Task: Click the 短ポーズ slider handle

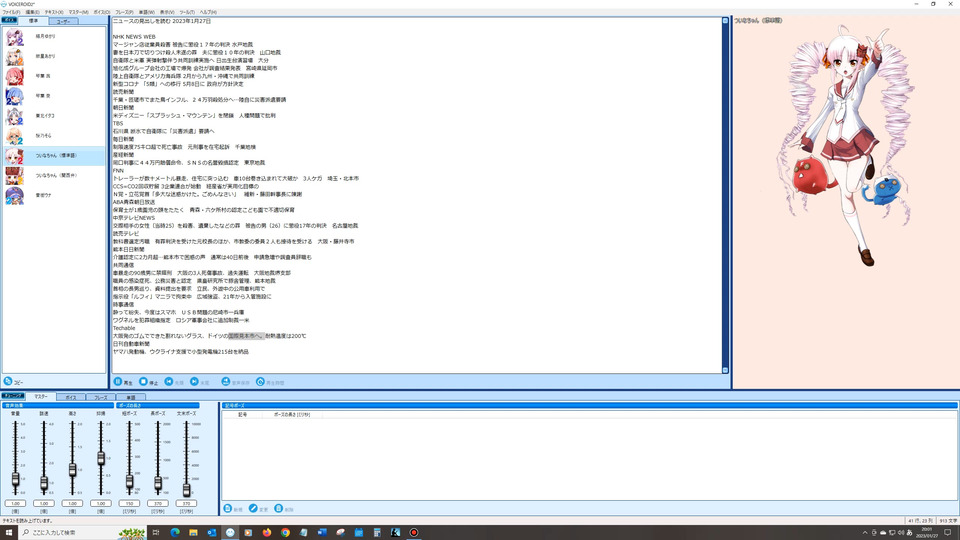Action: (129, 482)
